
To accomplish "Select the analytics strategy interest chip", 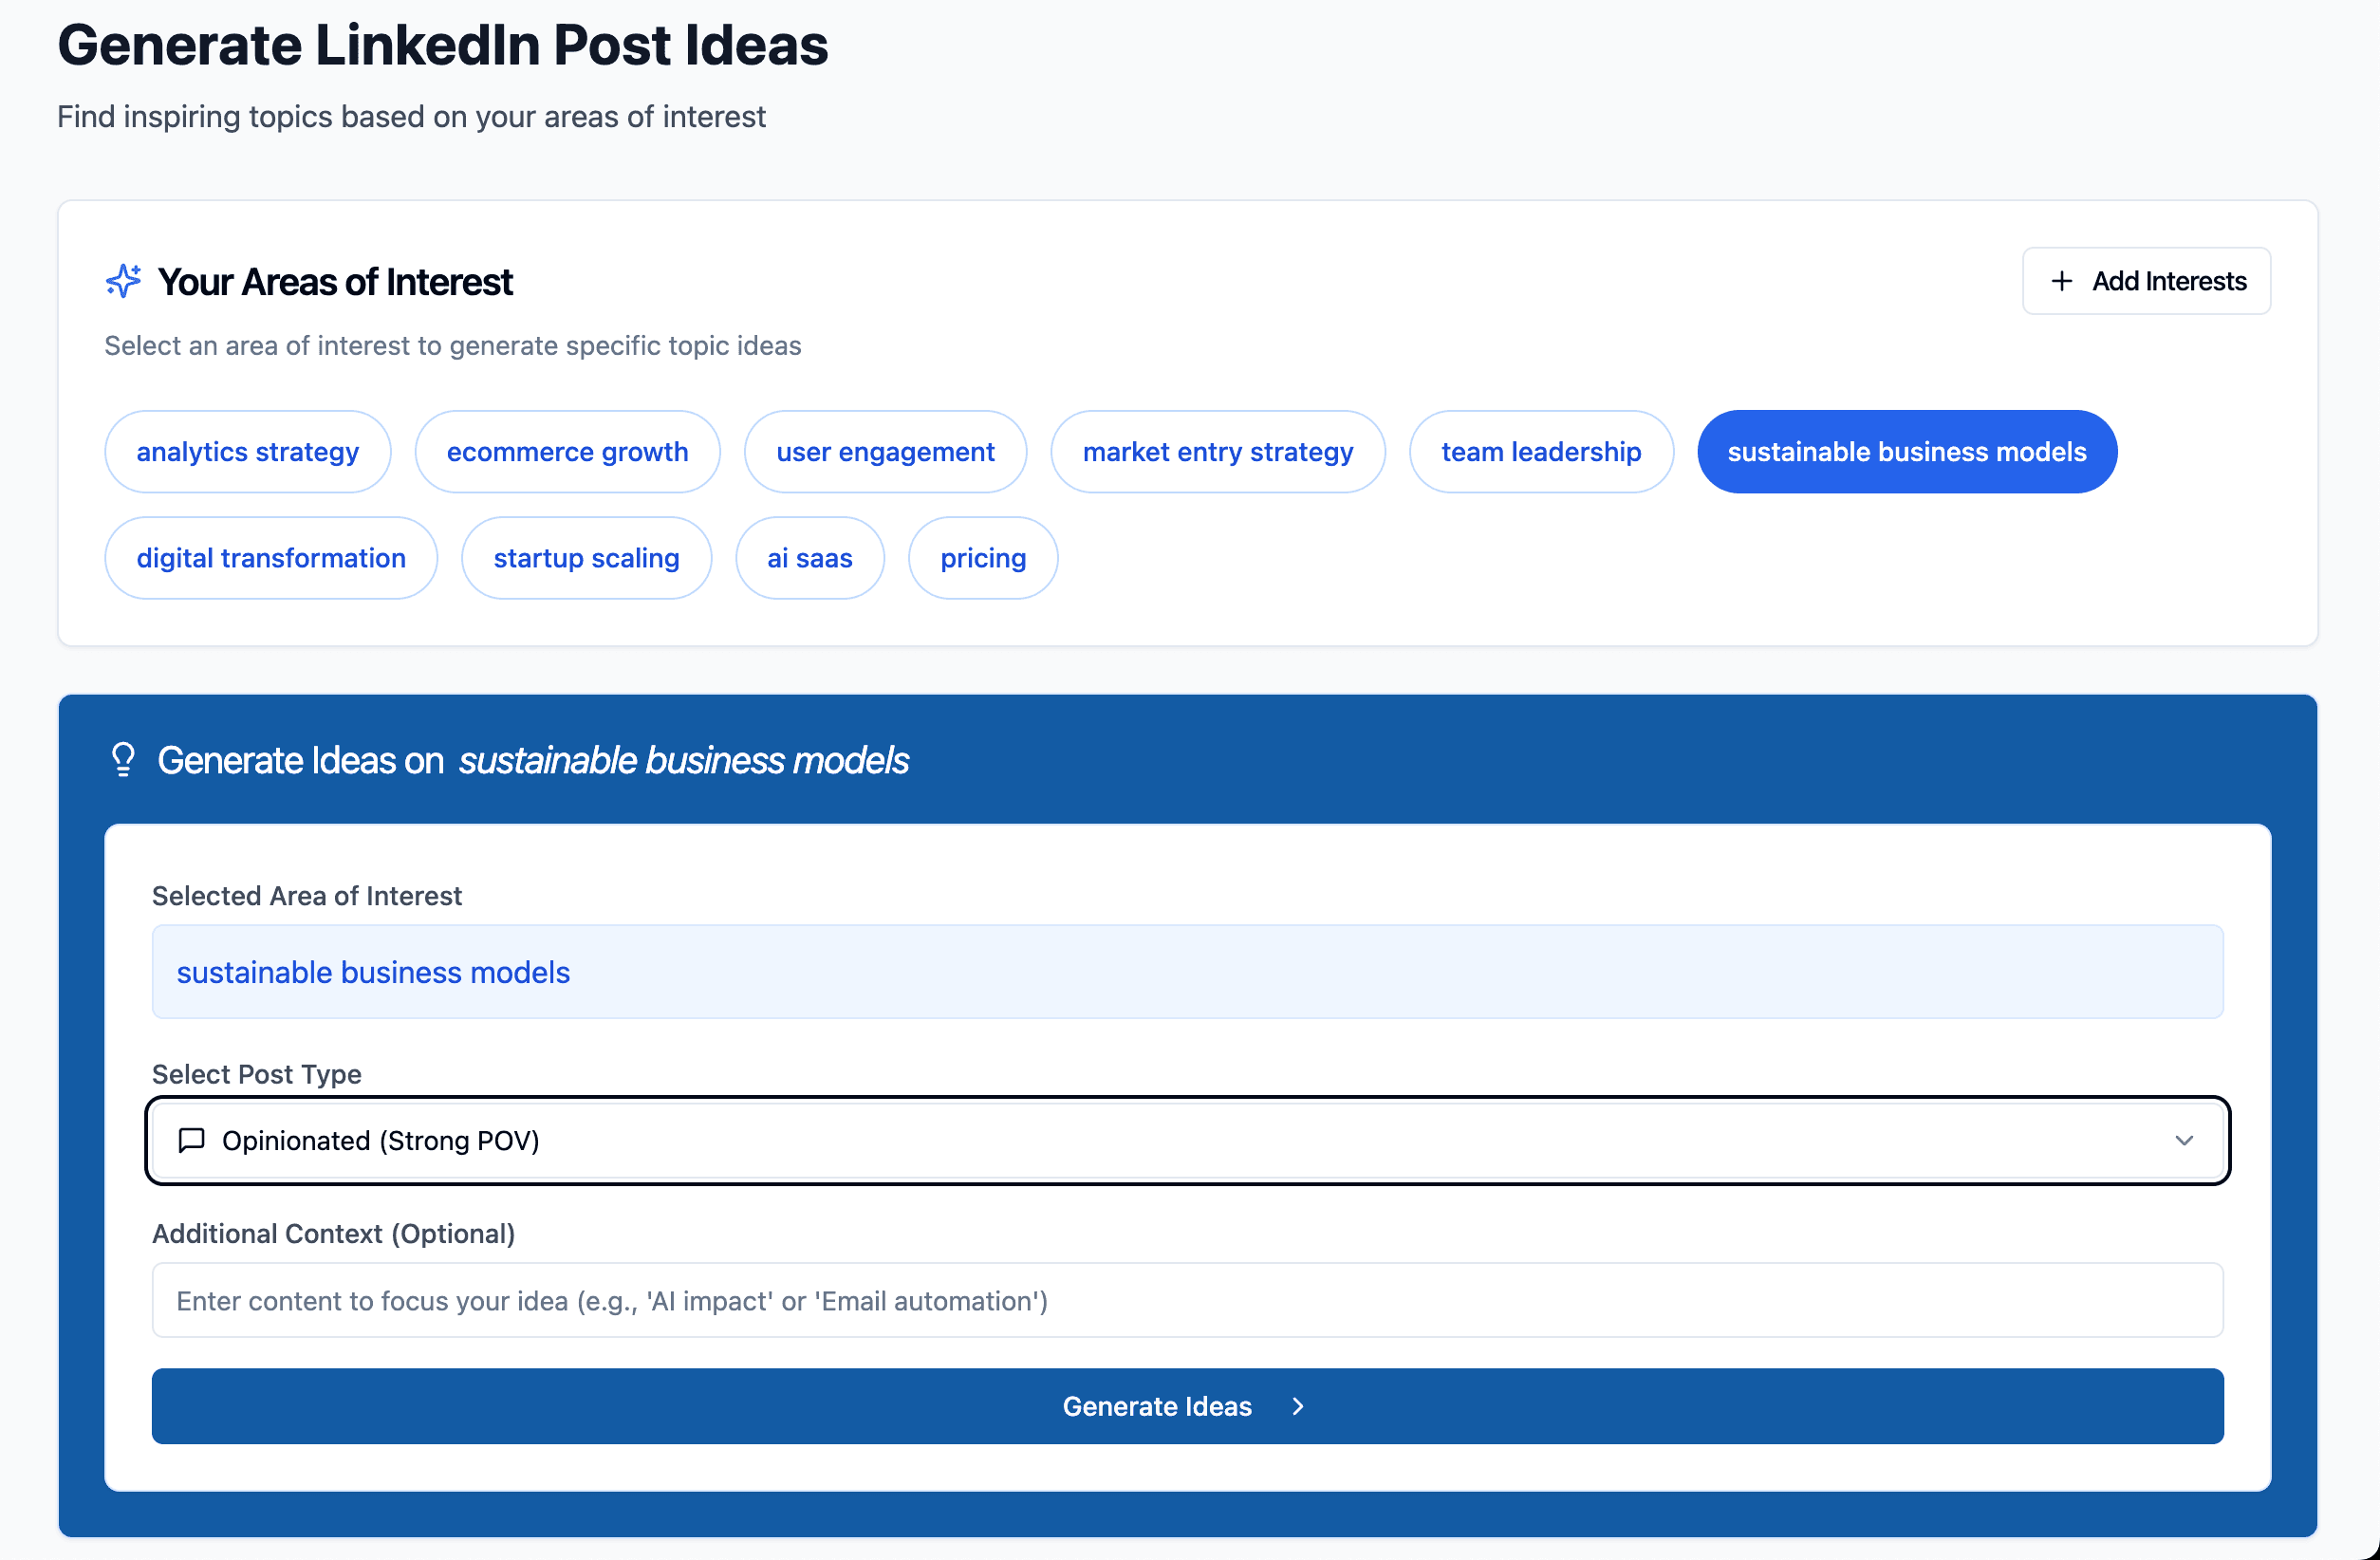I will [247, 452].
